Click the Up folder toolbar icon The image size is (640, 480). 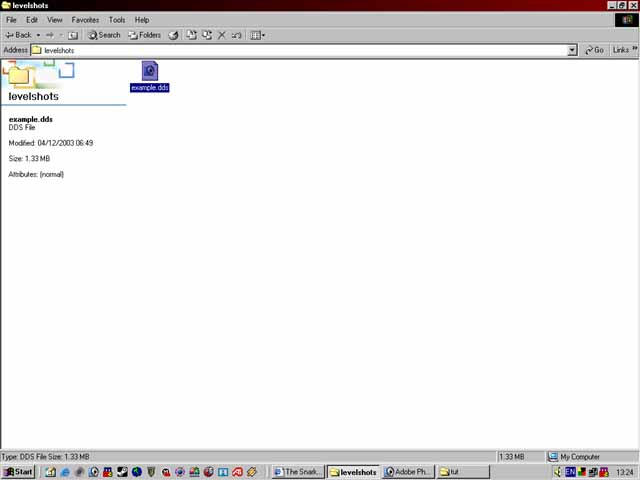73,35
